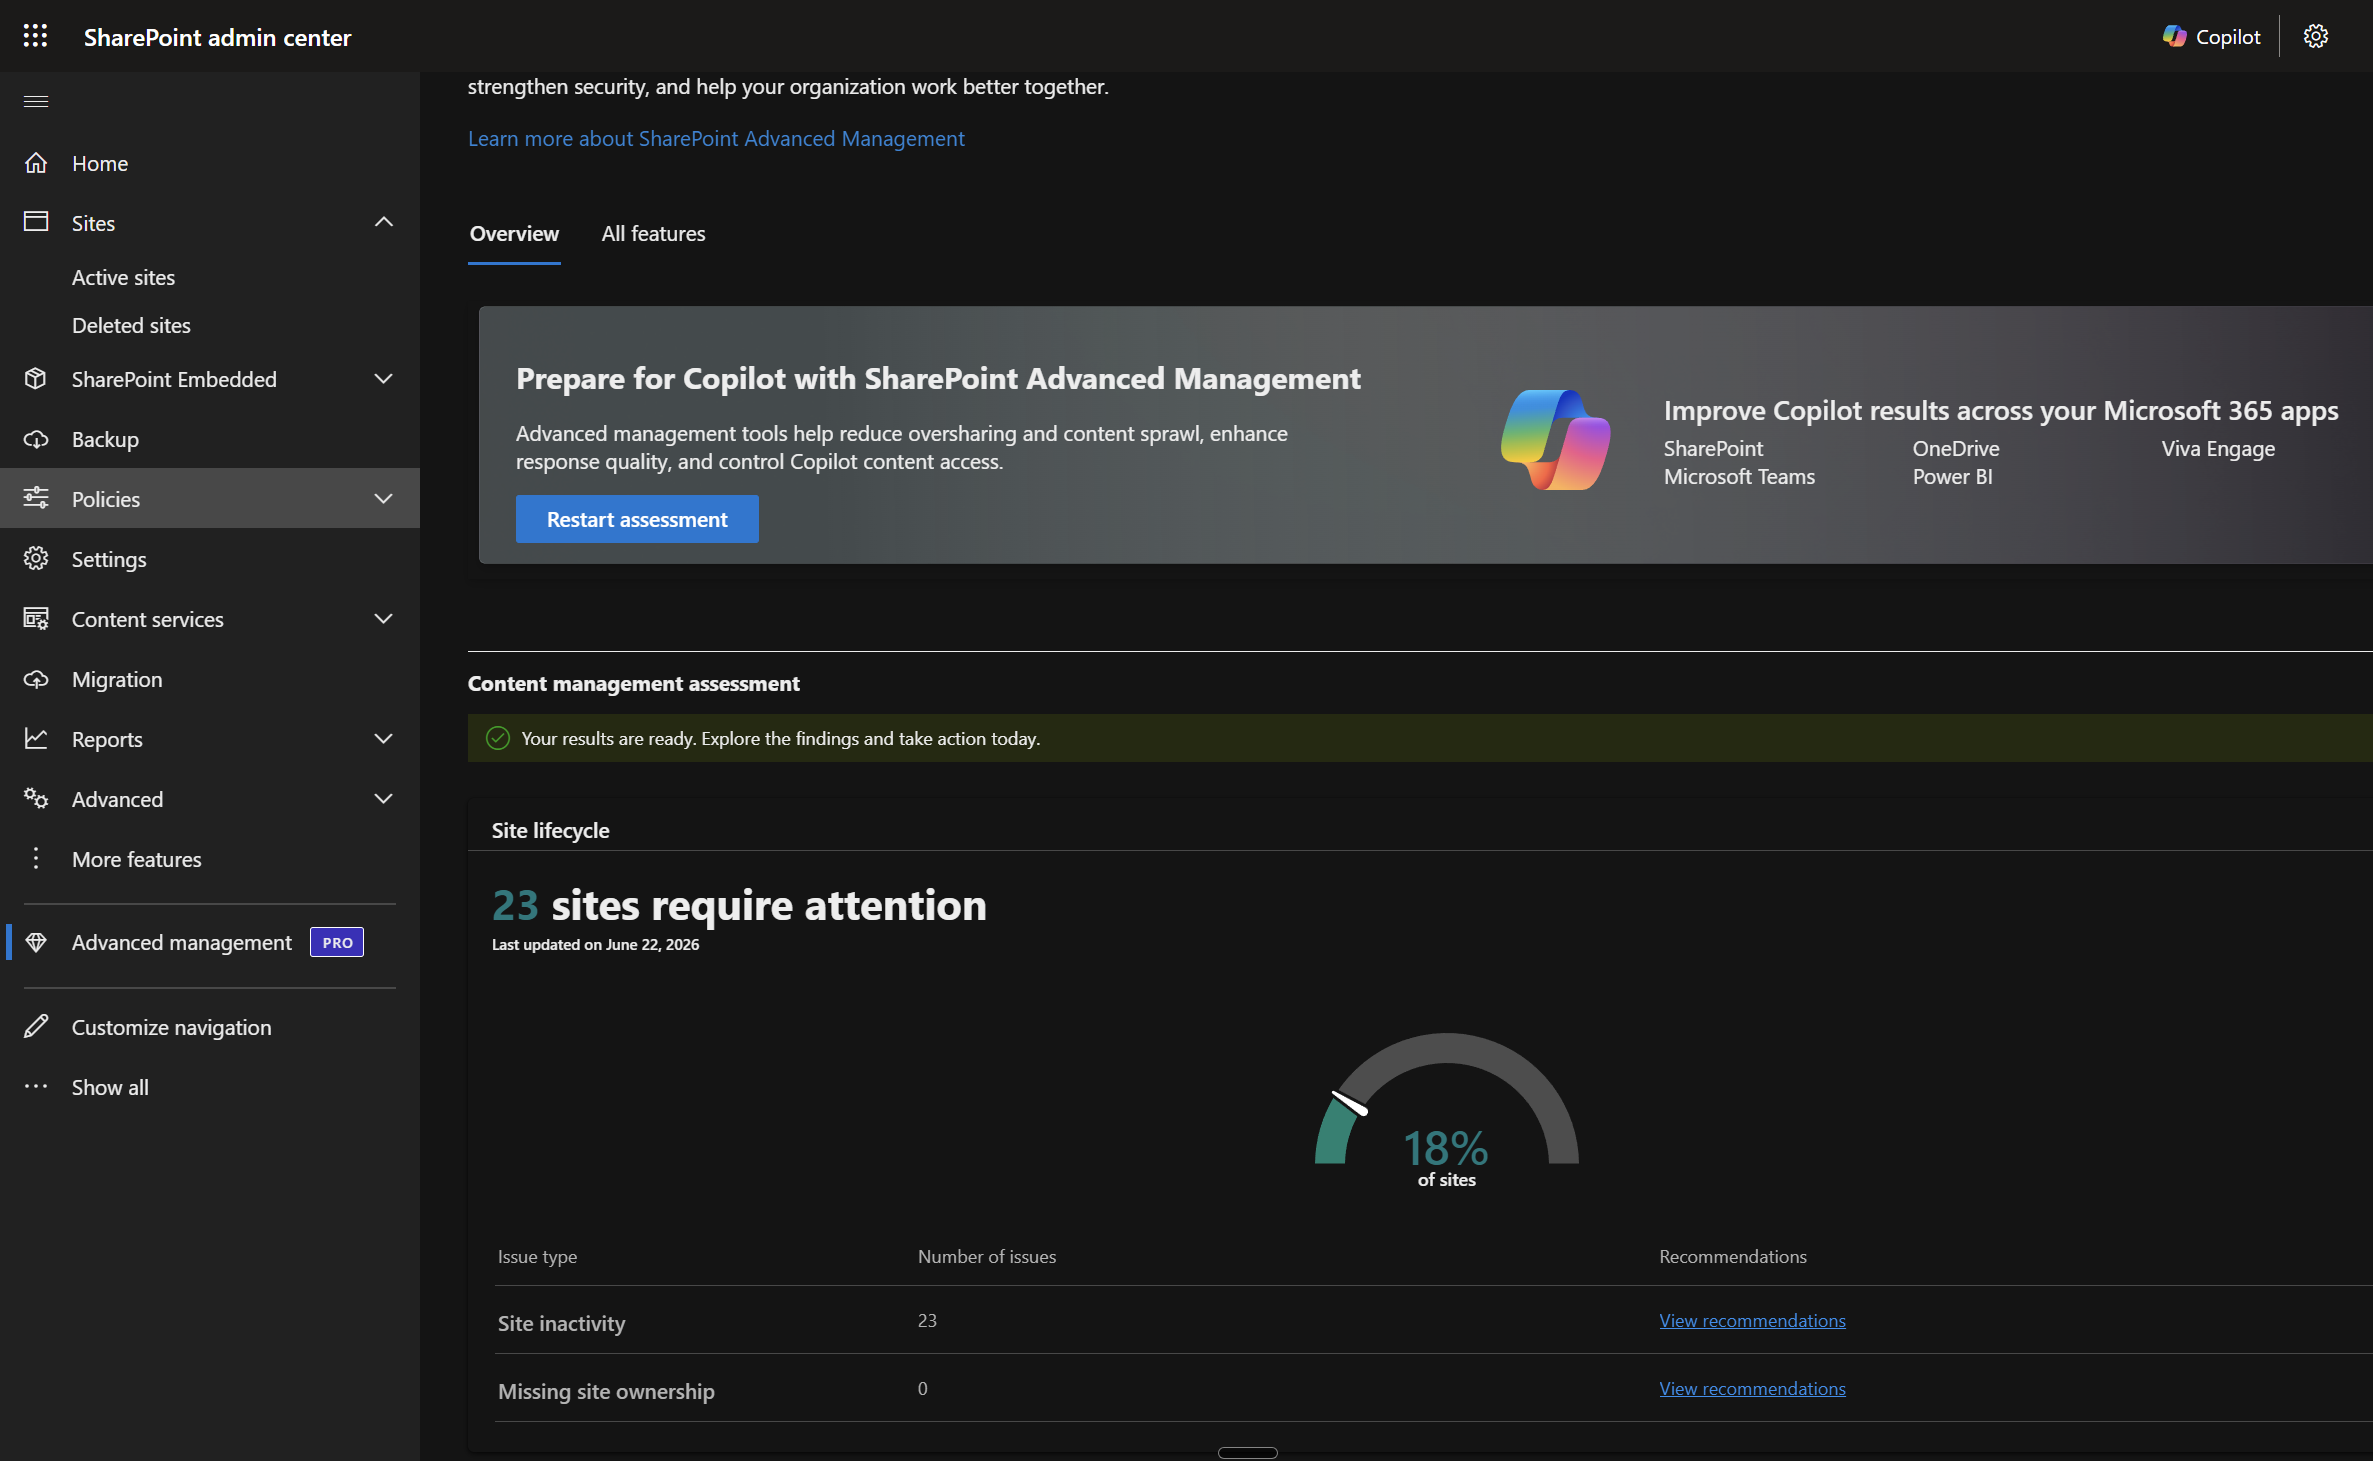The height and width of the screenshot is (1461, 2373).
Task: Click the Migration cloud icon
Action: click(36, 679)
